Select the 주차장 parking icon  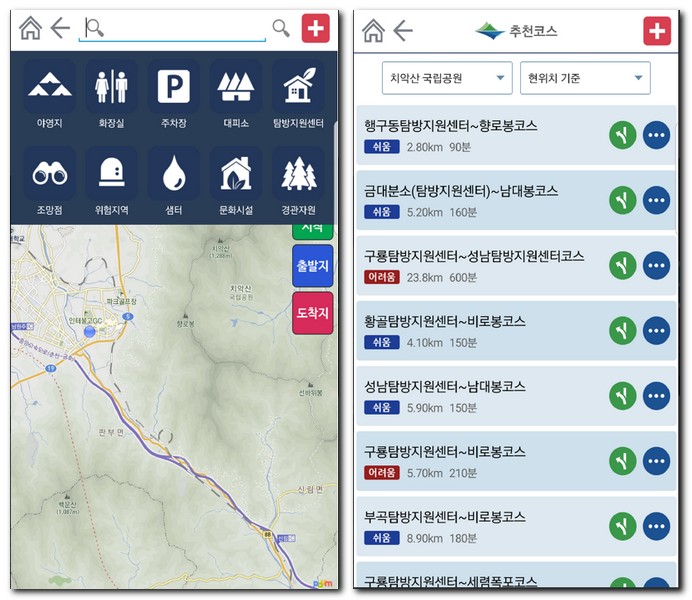tap(173, 87)
